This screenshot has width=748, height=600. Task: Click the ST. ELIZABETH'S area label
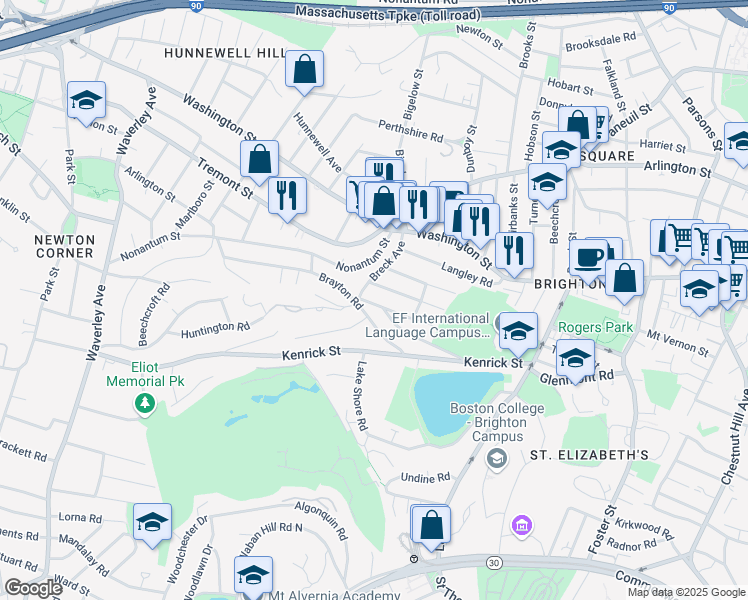coord(590,455)
